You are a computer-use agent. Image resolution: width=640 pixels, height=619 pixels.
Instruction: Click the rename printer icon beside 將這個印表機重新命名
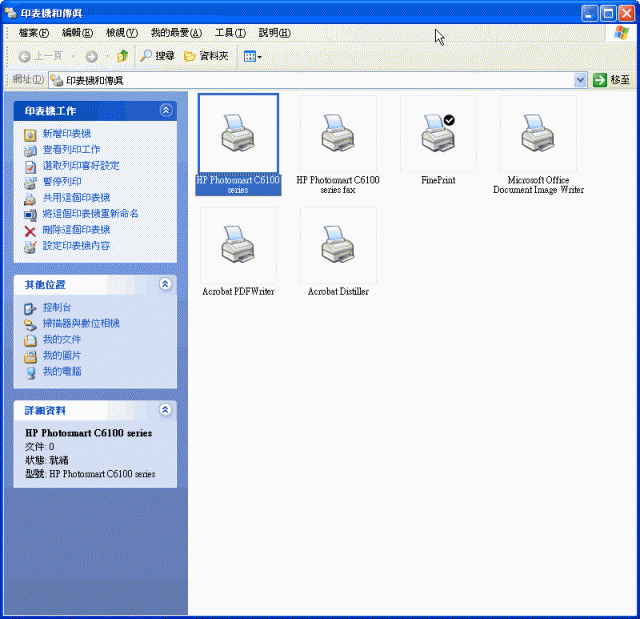point(30,214)
